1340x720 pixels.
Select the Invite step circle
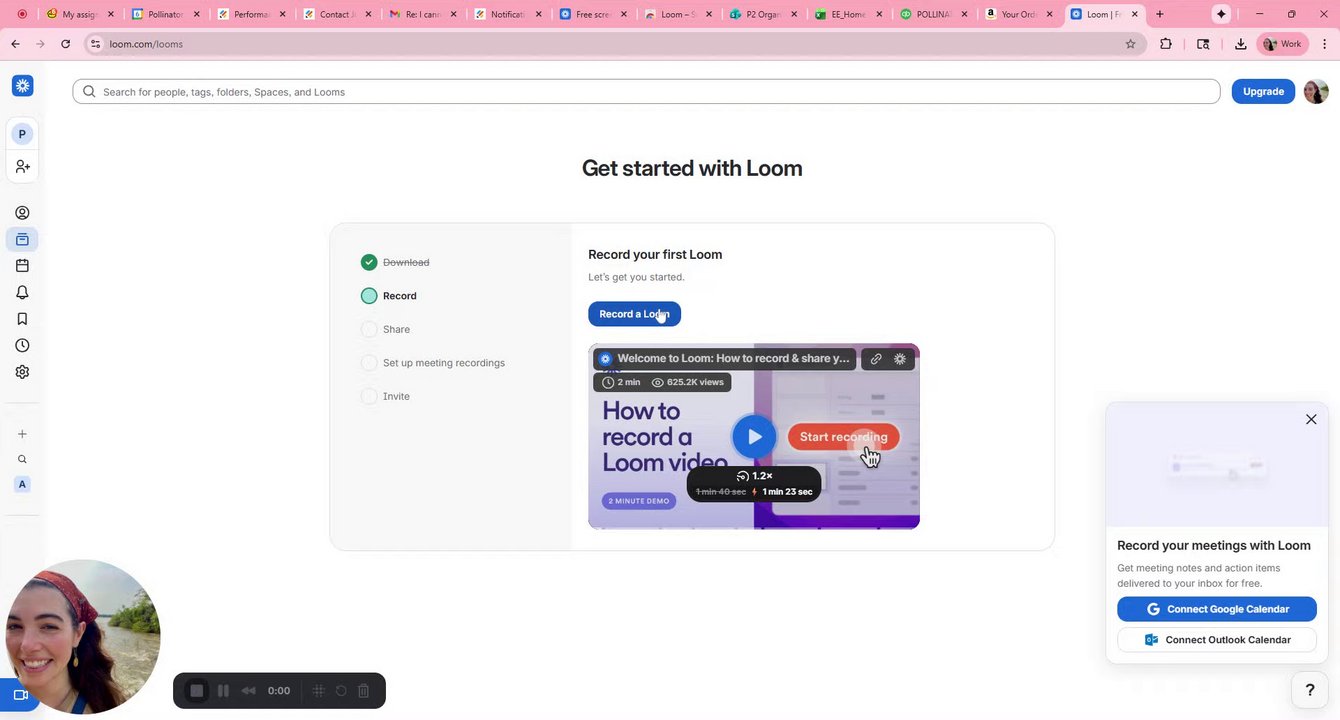369,396
